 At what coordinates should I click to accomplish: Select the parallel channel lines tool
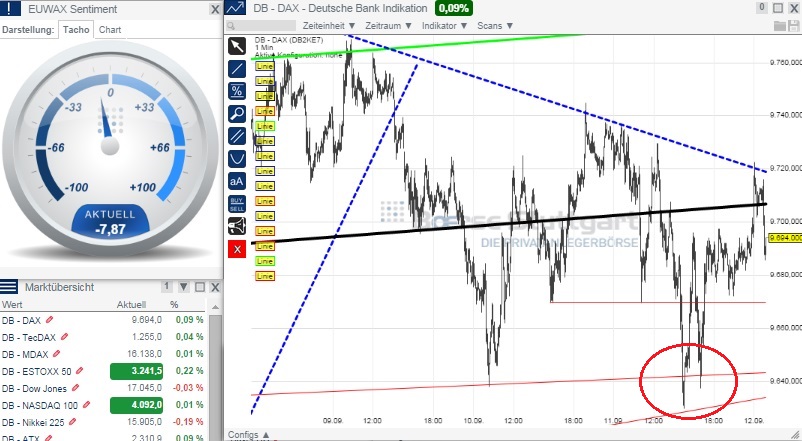click(237, 136)
